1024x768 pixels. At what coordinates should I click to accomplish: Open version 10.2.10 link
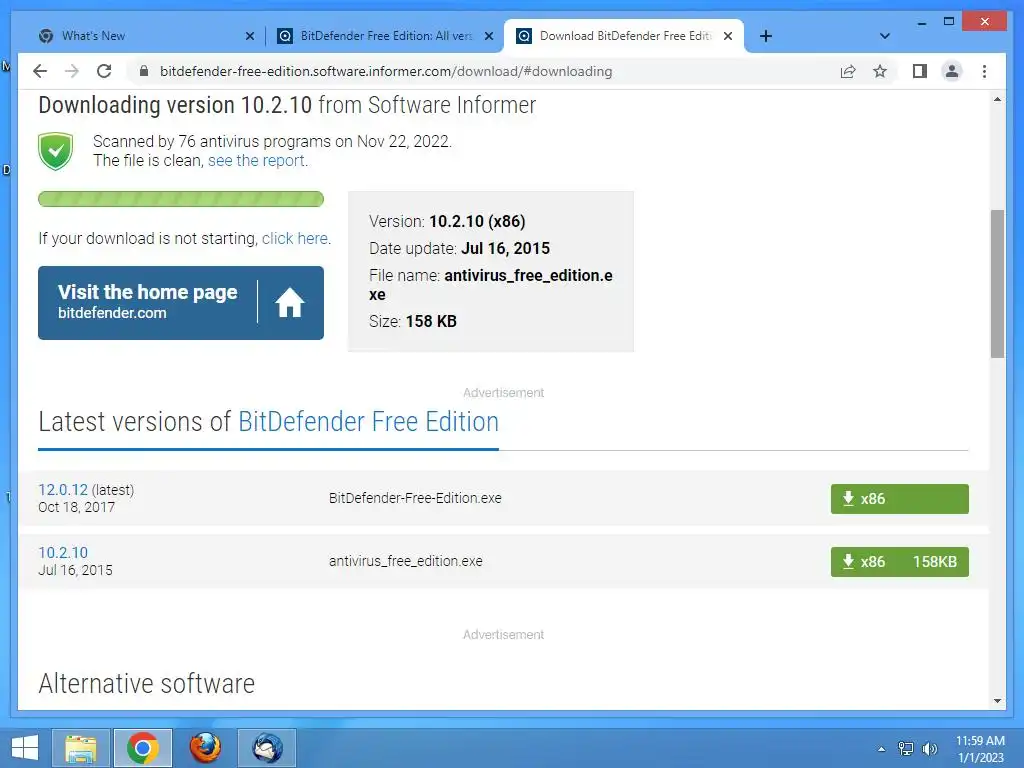(63, 552)
